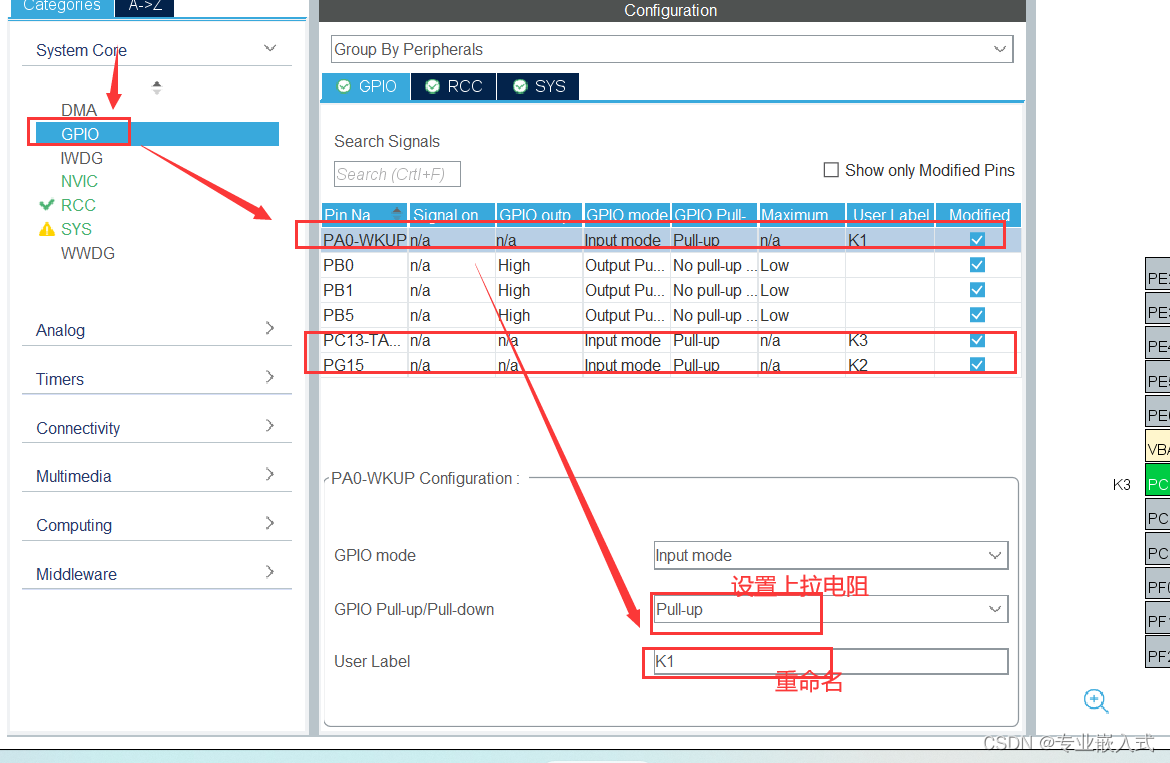This screenshot has height=763, width=1170.
Task: Select the PB5 pin row
Action: 671,315
